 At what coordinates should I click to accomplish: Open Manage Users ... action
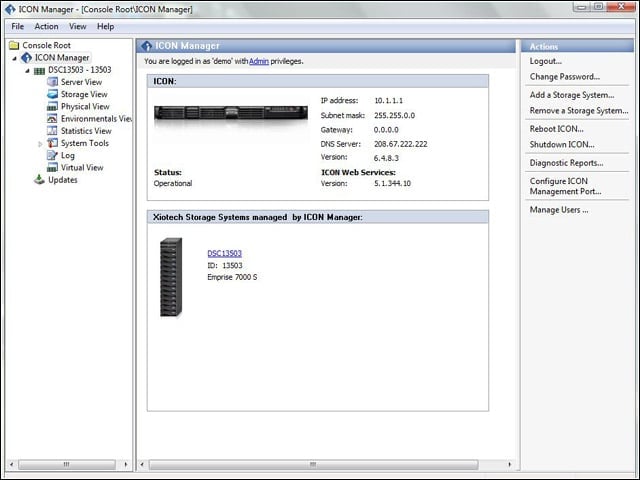point(559,210)
